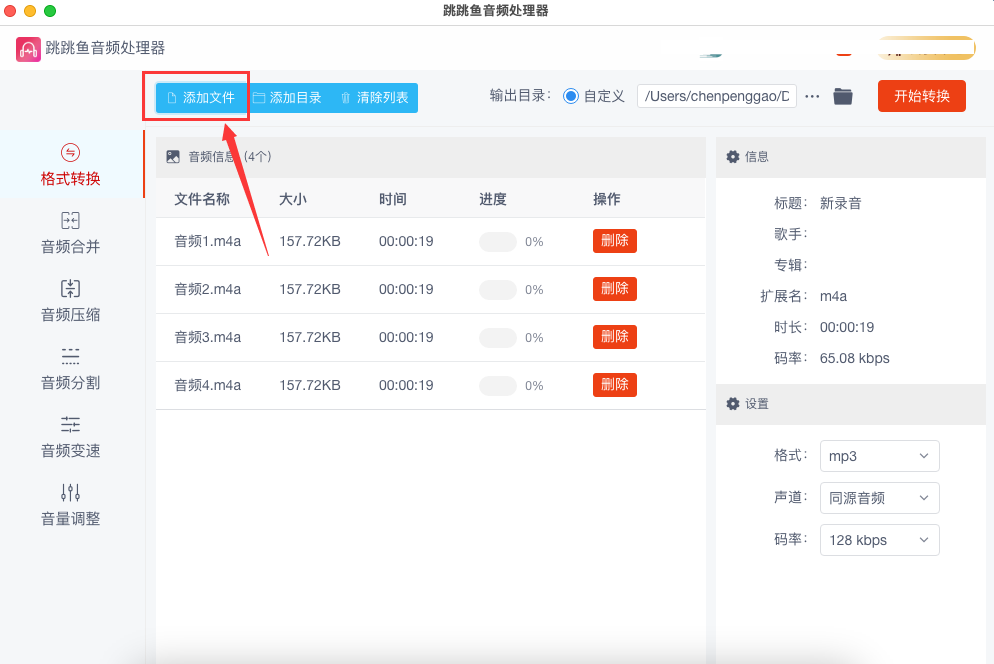The image size is (994, 664).
Task: Click the 添加文件 button
Action: coord(201,98)
